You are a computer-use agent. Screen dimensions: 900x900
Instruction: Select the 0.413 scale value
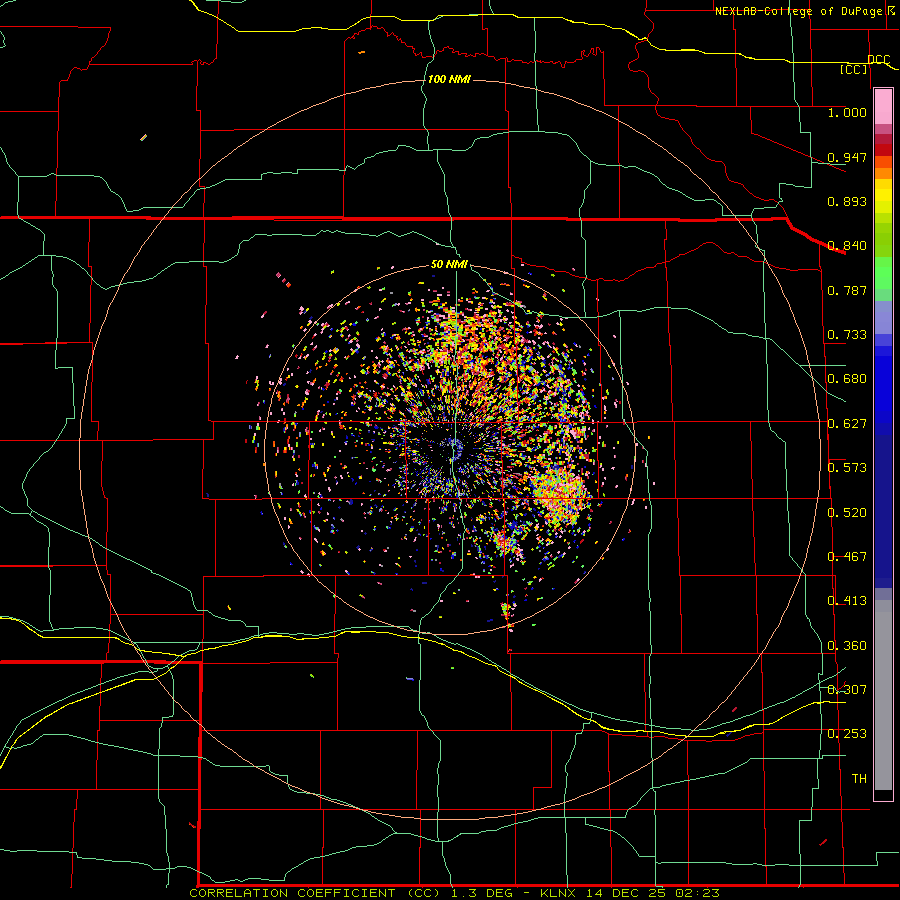pos(847,601)
